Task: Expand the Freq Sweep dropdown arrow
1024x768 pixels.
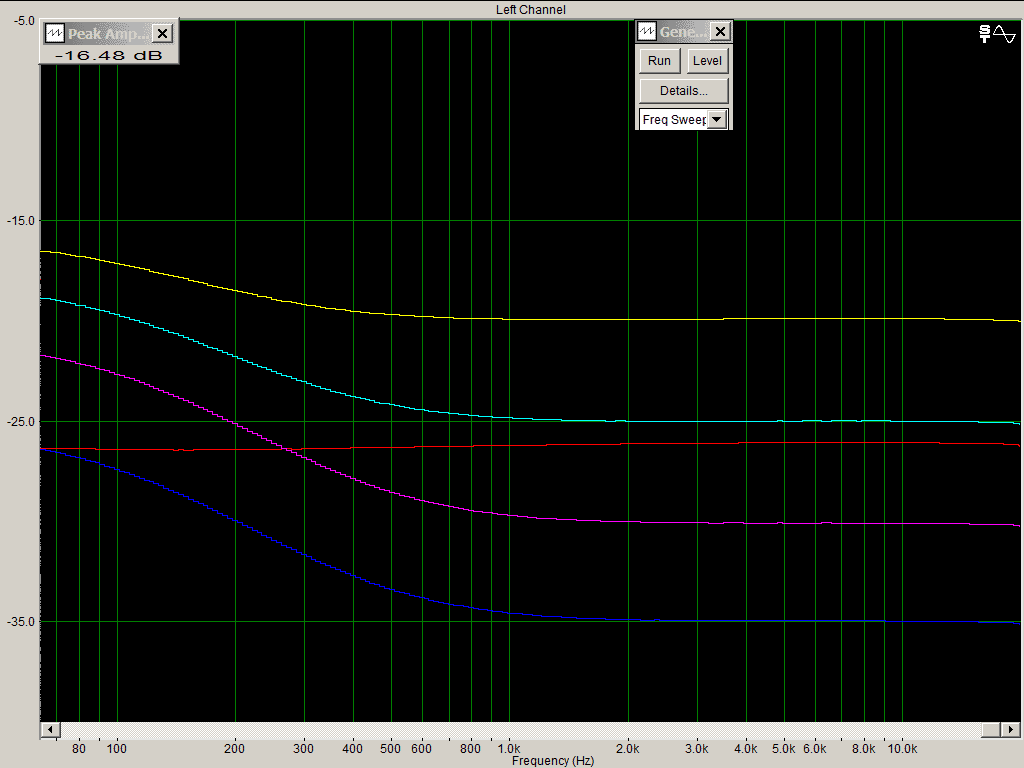Action: [x=717, y=120]
